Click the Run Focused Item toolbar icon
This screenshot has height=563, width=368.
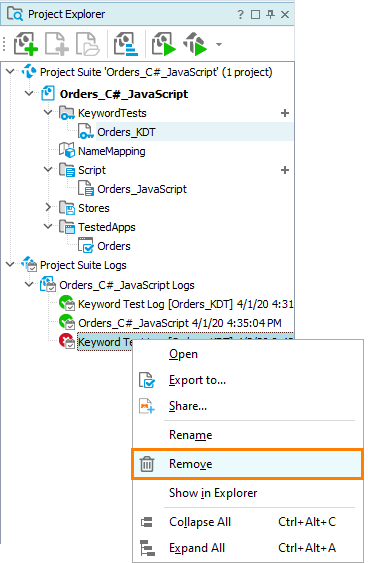195,44
